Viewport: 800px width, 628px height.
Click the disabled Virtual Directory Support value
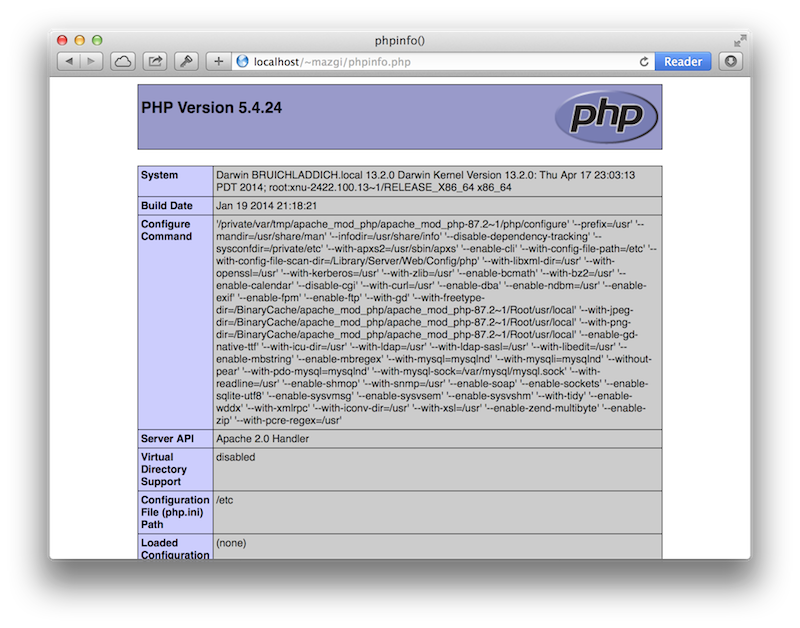235,456
